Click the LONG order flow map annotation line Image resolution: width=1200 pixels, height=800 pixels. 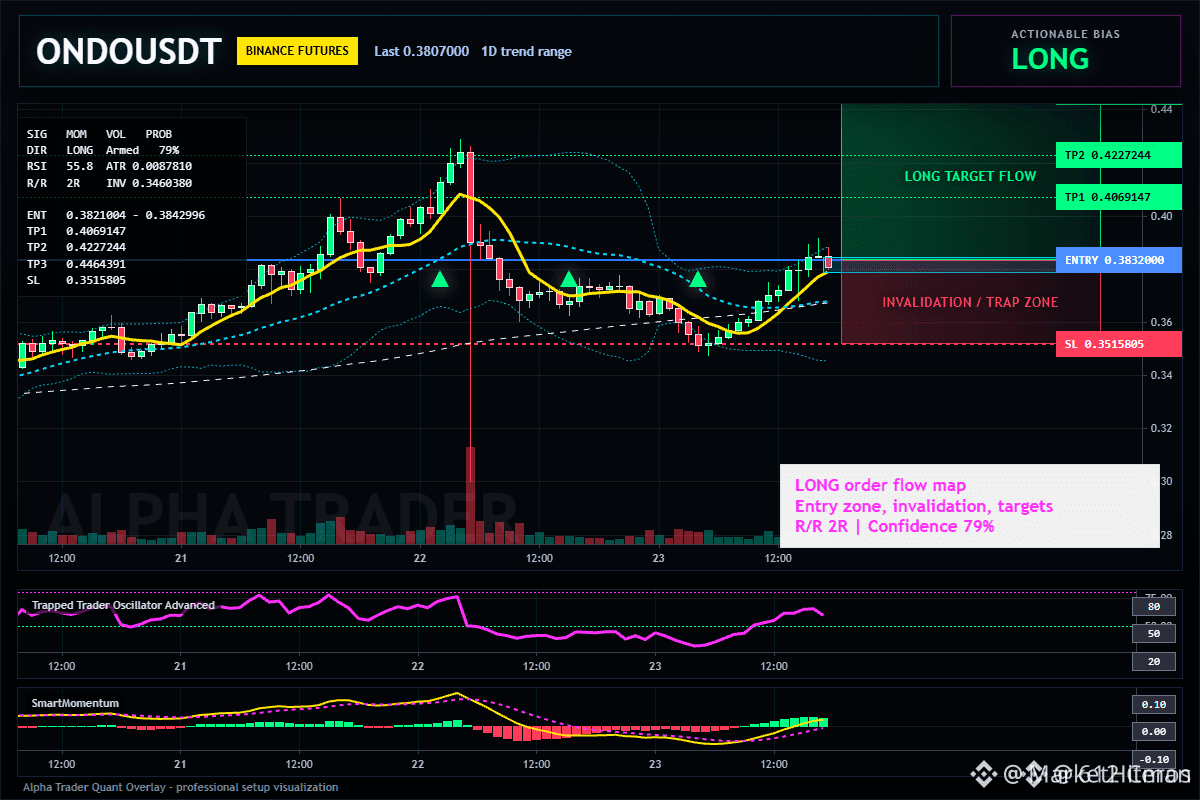point(880,485)
